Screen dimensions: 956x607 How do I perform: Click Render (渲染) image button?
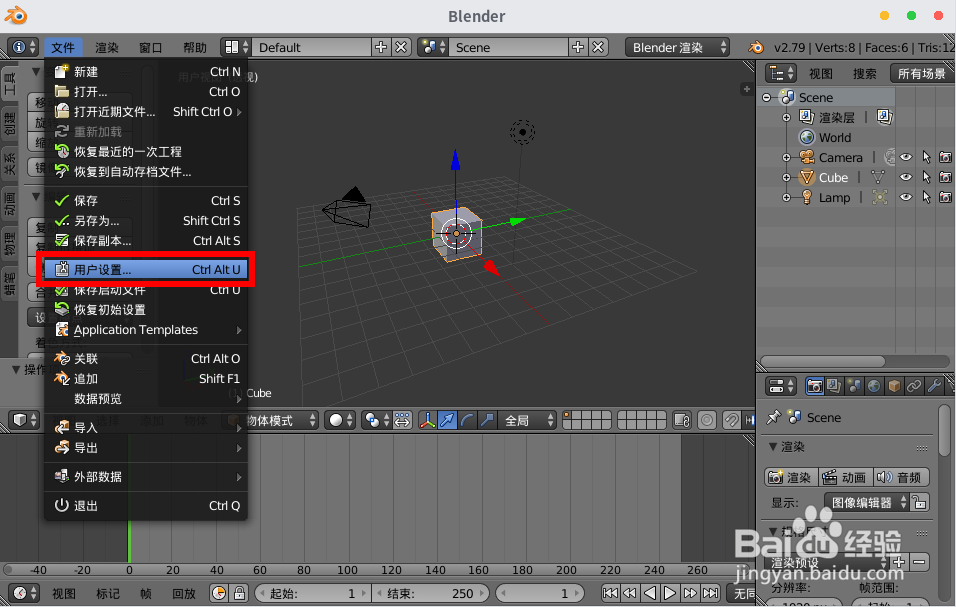pos(791,477)
